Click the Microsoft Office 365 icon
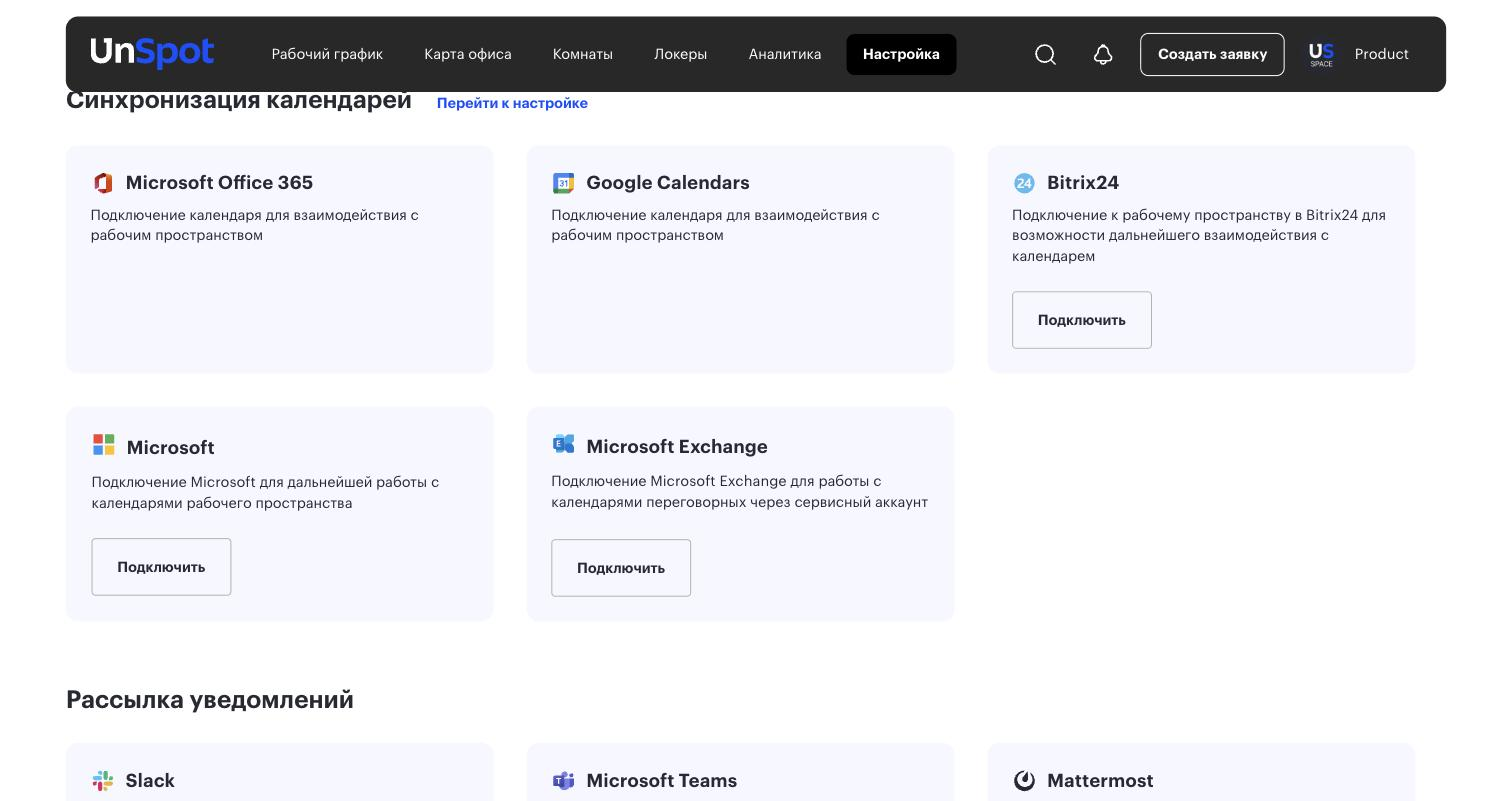This screenshot has height=801, width=1512. 103,183
